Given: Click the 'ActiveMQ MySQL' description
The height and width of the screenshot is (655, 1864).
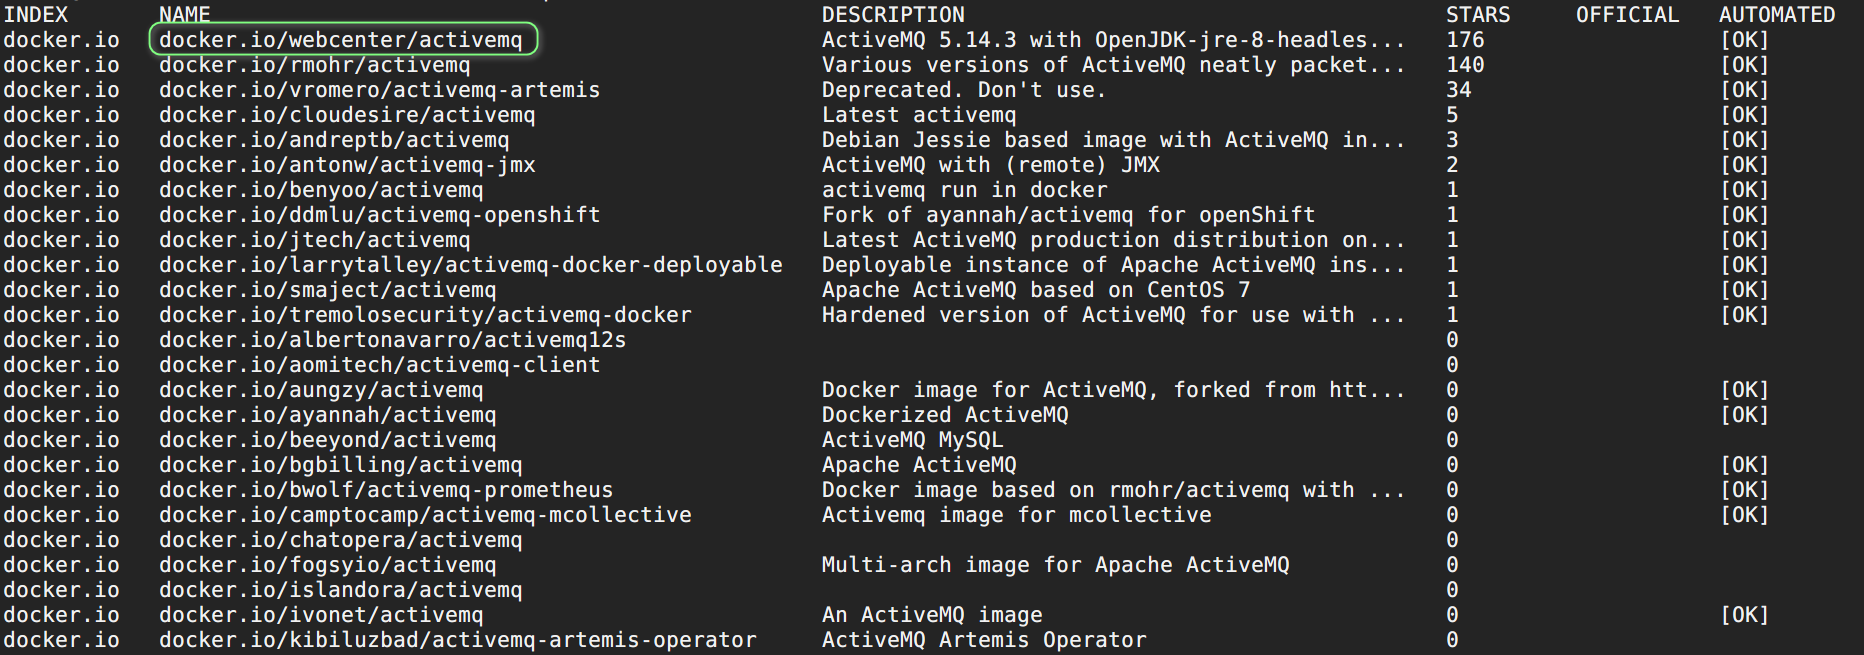Looking at the screenshot, I should point(912,440).
